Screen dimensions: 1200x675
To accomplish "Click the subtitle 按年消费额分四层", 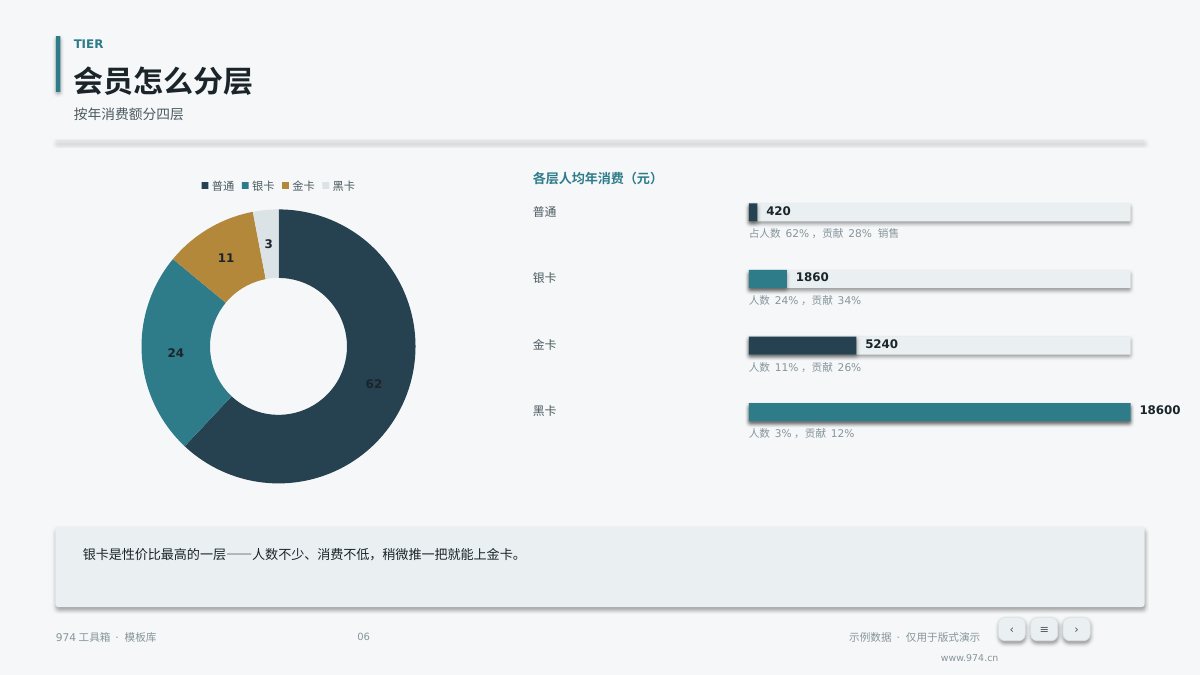I will click(x=128, y=114).
